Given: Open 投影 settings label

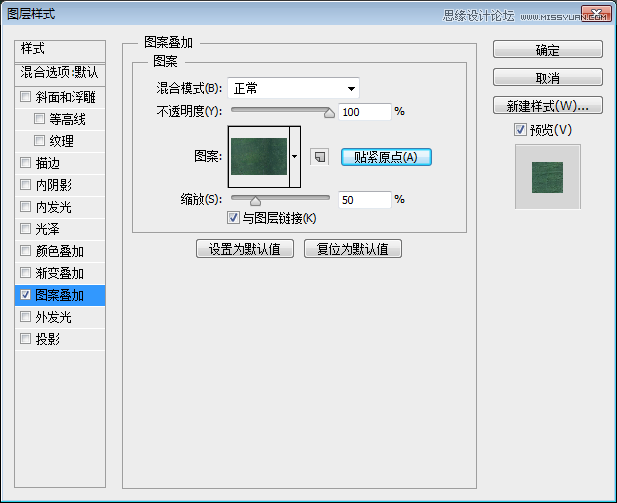Looking at the screenshot, I should point(47,339).
